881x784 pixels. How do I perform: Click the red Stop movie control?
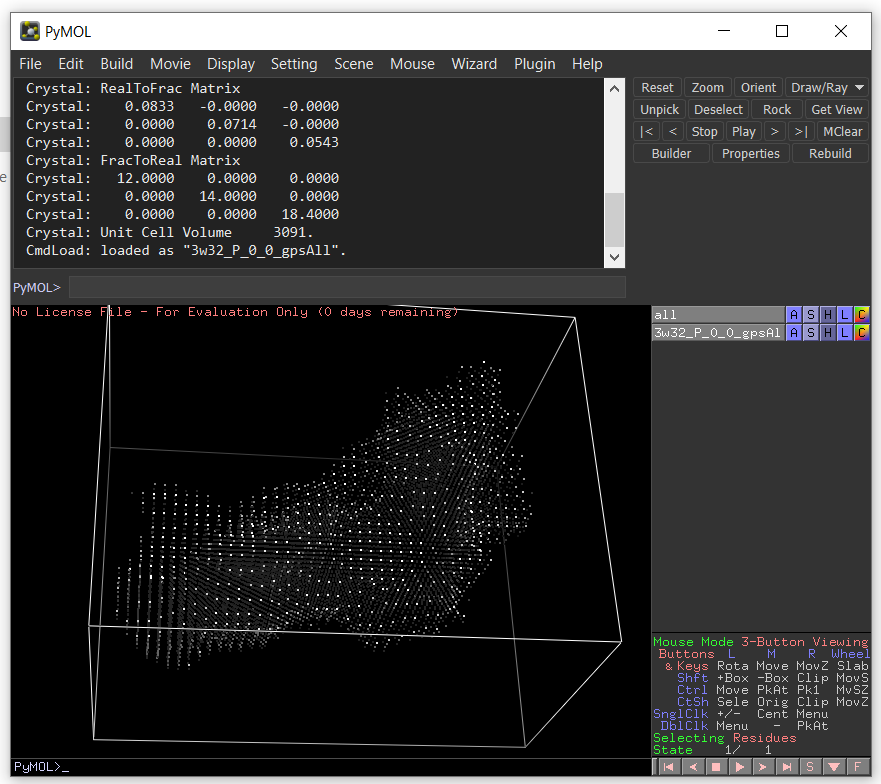click(x=716, y=766)
